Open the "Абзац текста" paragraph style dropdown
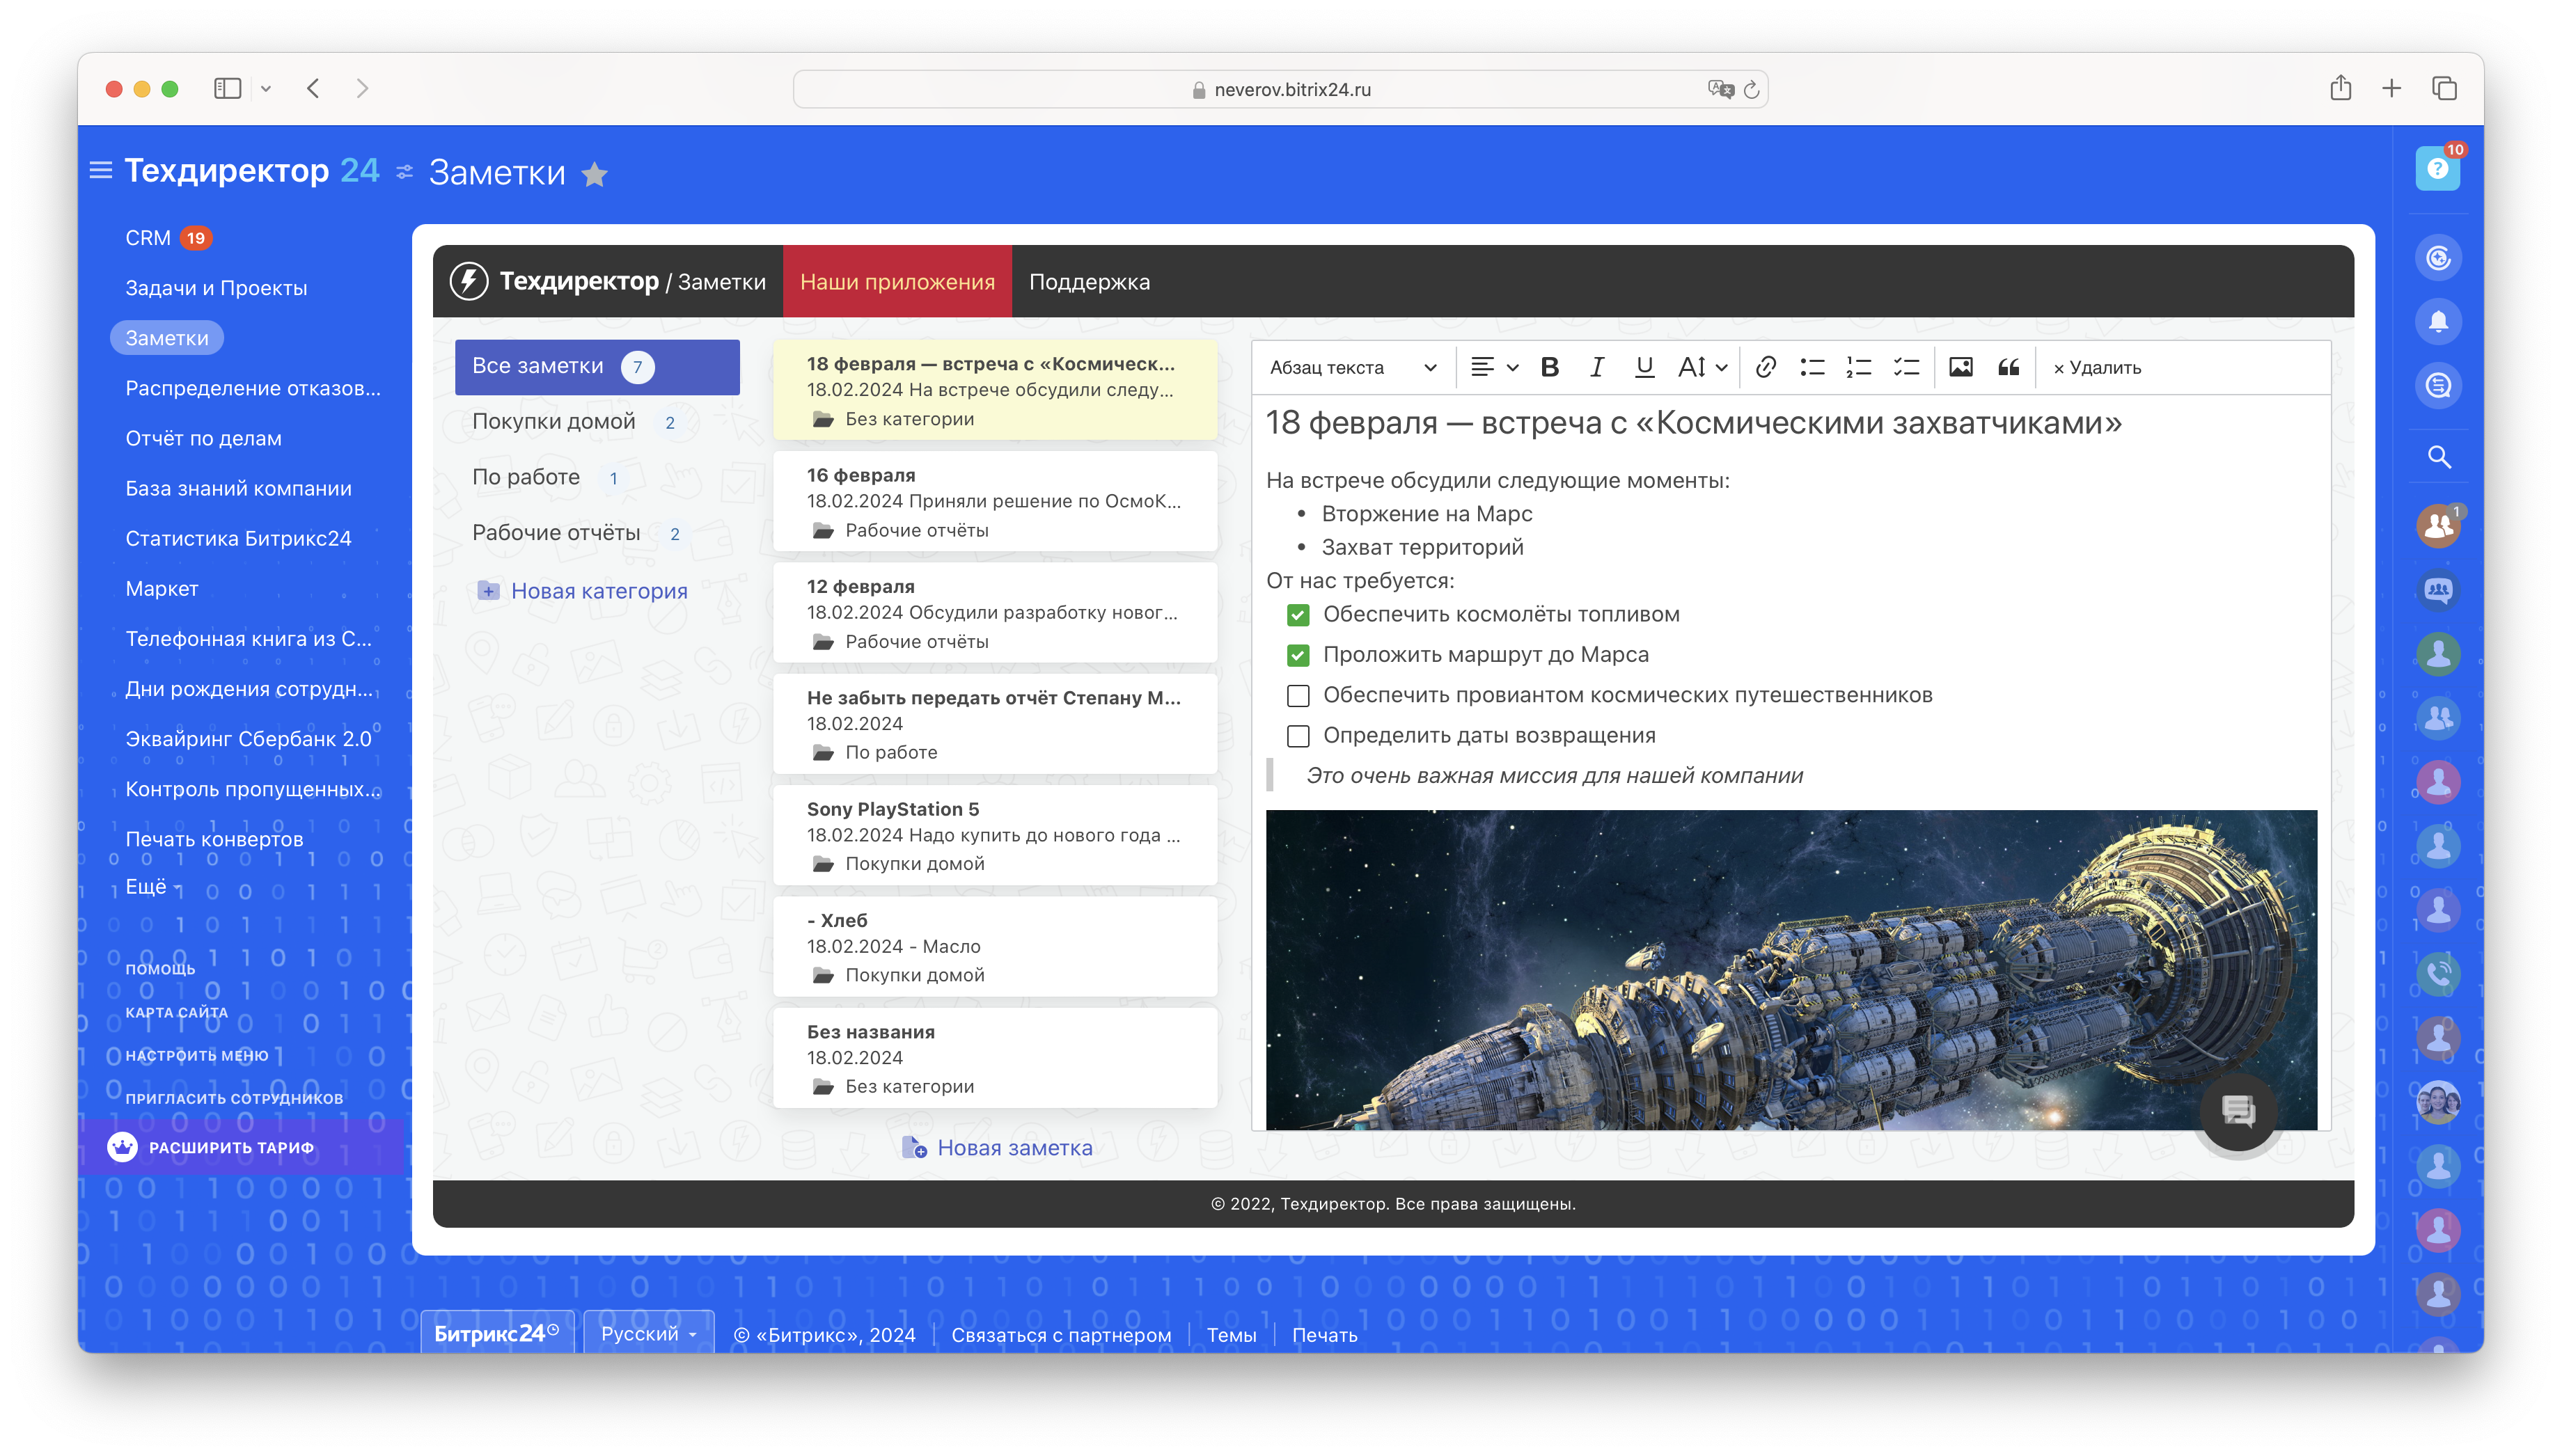 (1352, 367)
